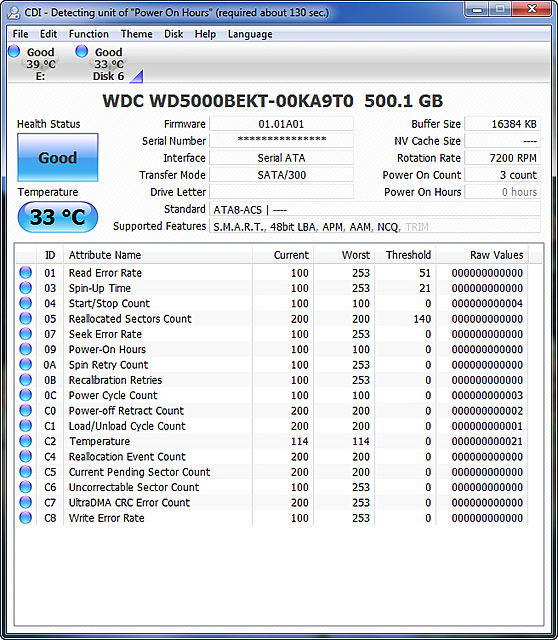Image resolution: width=558 pixels, height=640 pixels.
Task: Click the NV Cache Size field
Action: 502,141
